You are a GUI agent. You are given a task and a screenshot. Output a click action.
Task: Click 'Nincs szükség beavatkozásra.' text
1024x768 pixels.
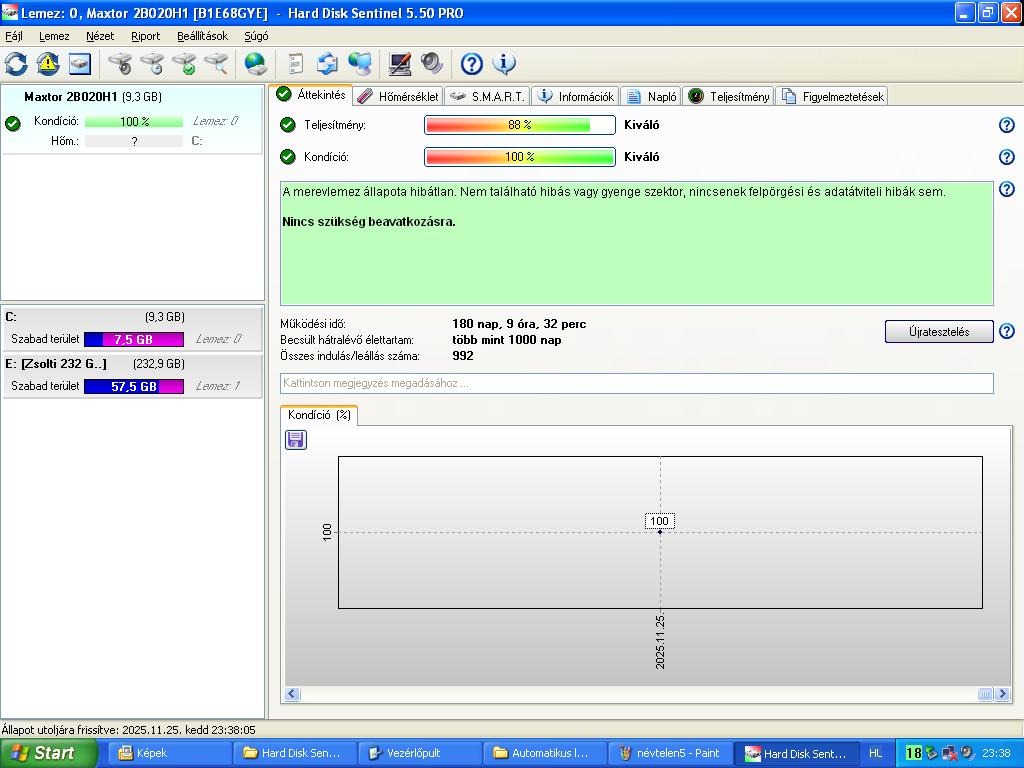click(369, 222)
